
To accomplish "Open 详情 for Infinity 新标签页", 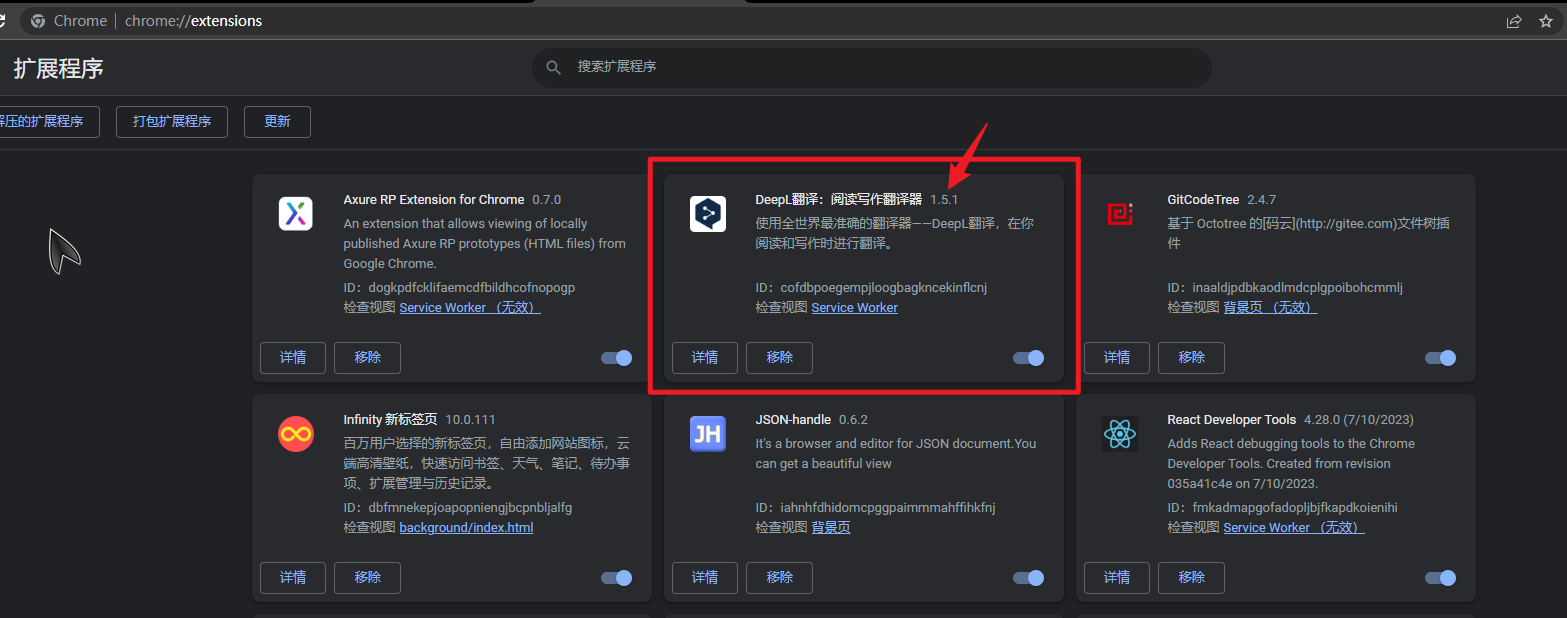I will [293, 578].
